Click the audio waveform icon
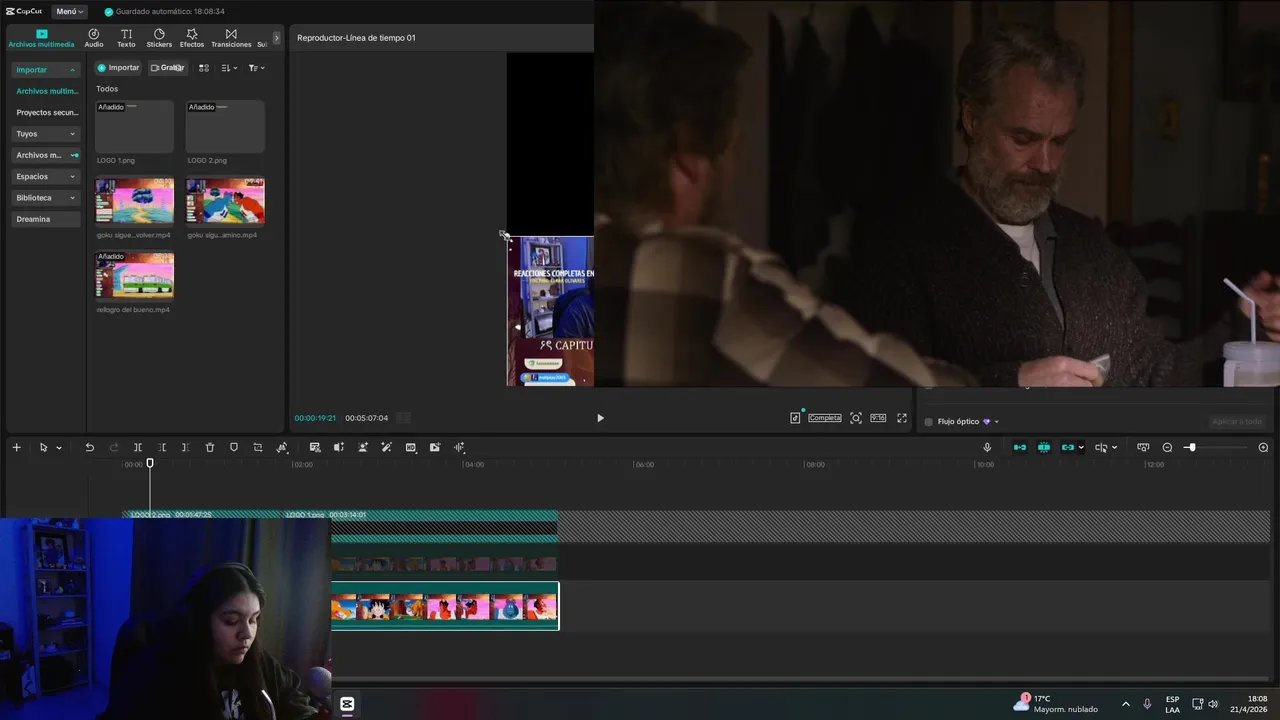This screenshot has width=1280, height=720. (459, 447)
